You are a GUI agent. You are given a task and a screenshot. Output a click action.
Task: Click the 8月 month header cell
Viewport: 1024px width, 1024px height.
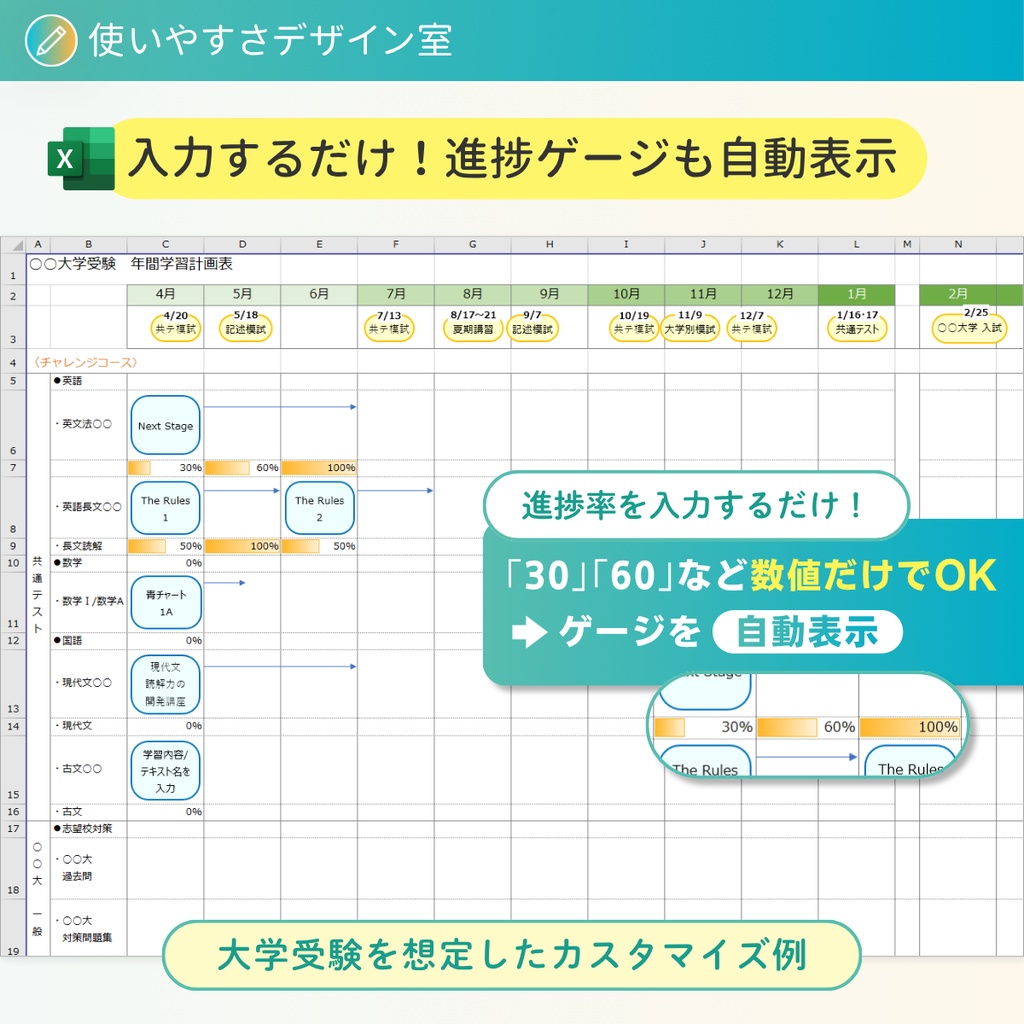coord(473,295)
